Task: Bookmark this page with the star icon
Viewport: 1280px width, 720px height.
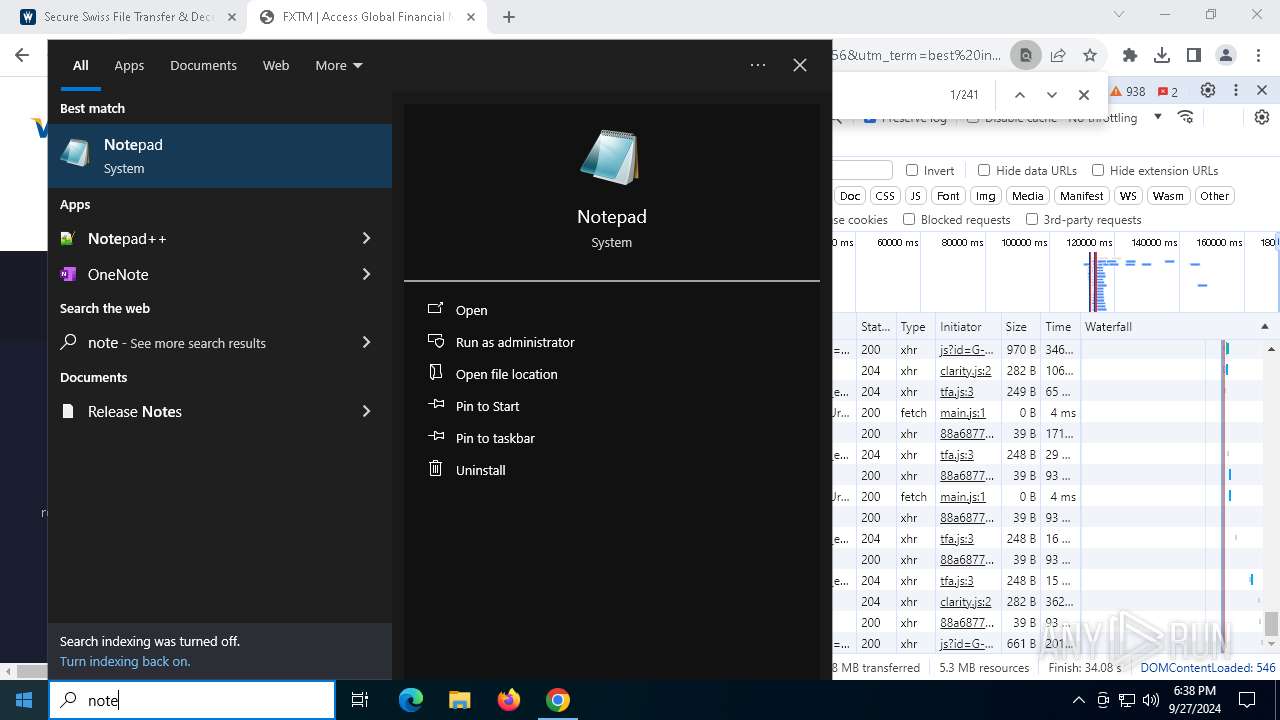Action: click(x=1090, y=56)
